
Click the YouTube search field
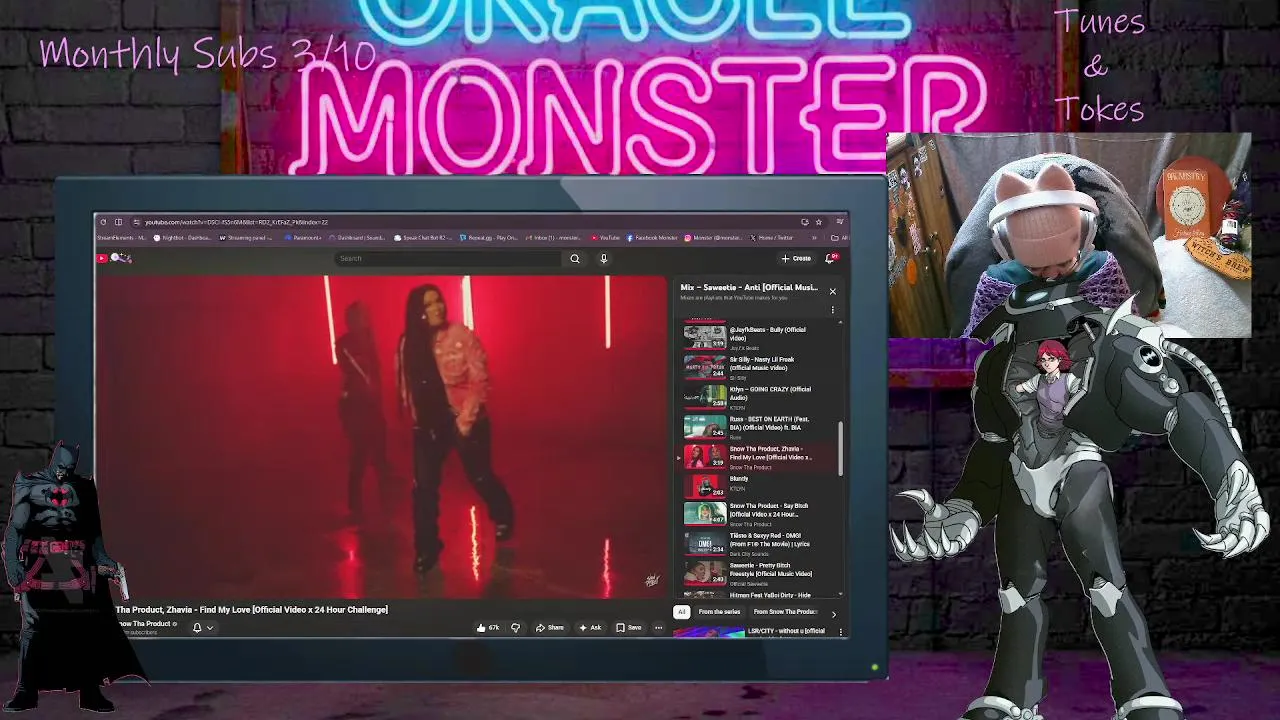(448, 258)
